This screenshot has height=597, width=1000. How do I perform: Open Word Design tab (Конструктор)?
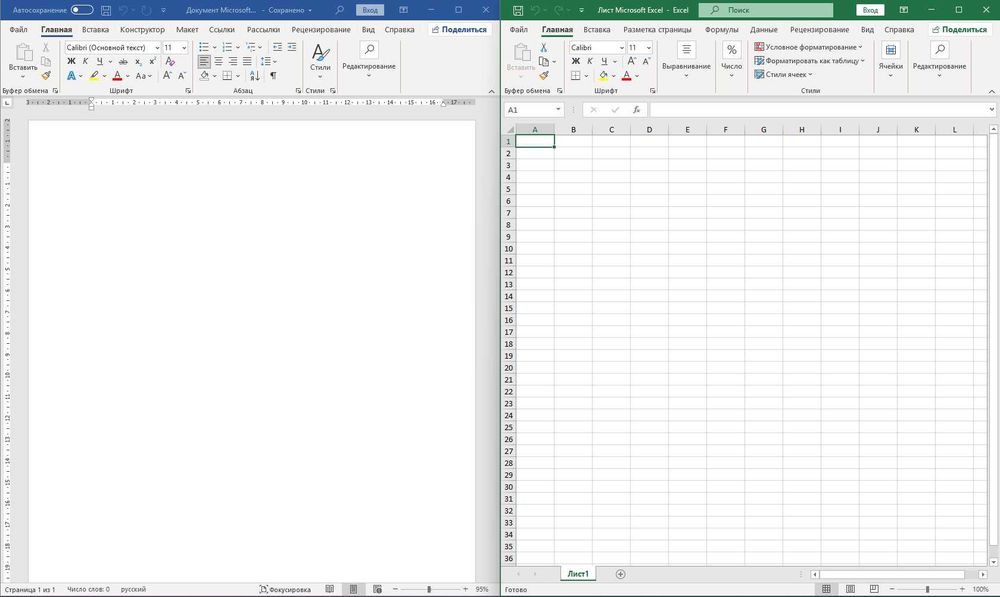[x=142, y=29]
